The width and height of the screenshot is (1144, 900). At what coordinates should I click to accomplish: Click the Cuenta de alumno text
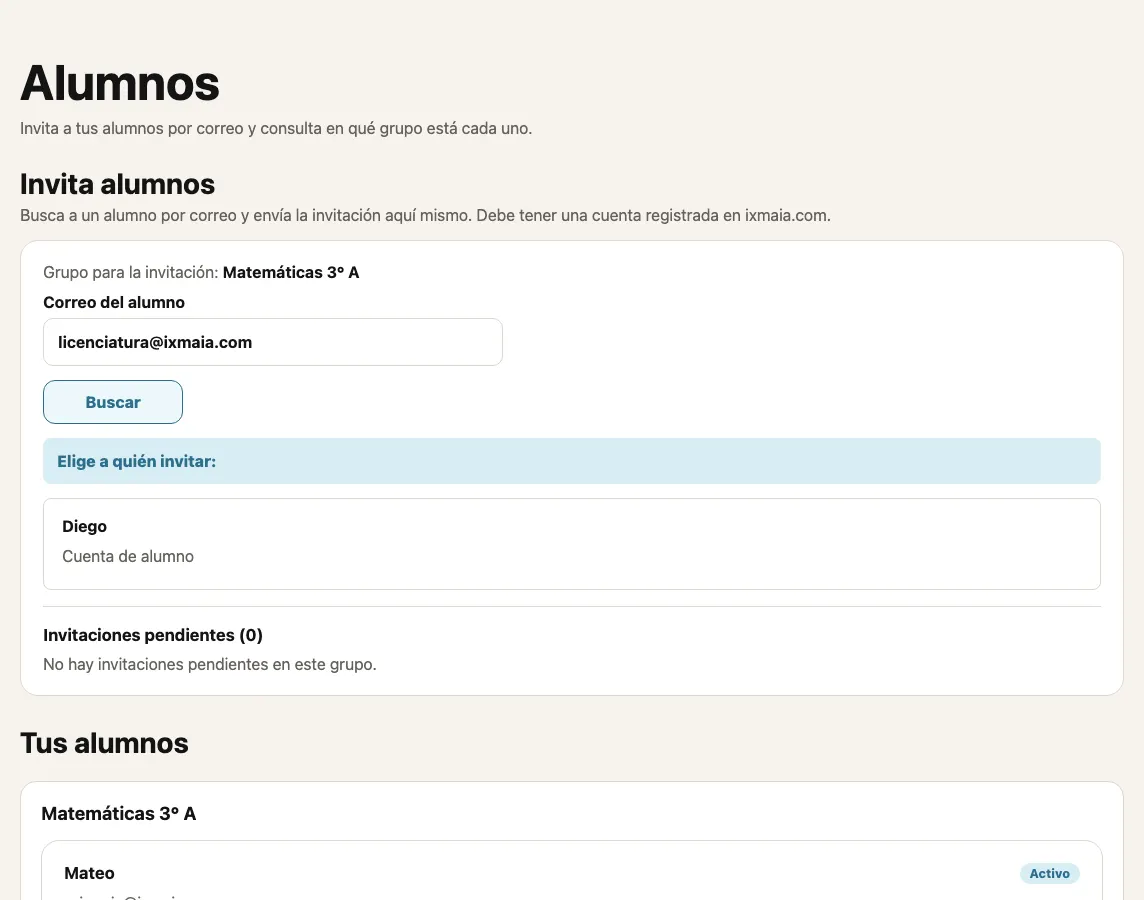128,556
